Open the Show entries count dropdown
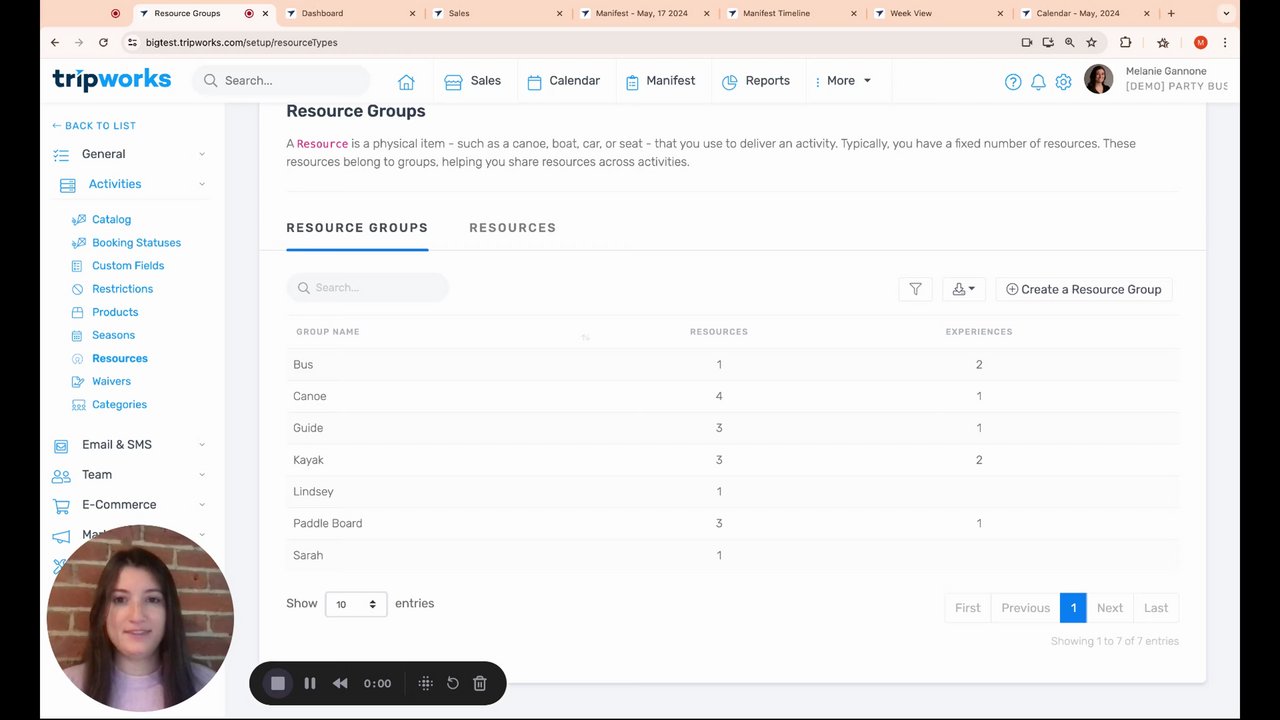The width and height of the screenshot is (1280, 720). point(356,604)
